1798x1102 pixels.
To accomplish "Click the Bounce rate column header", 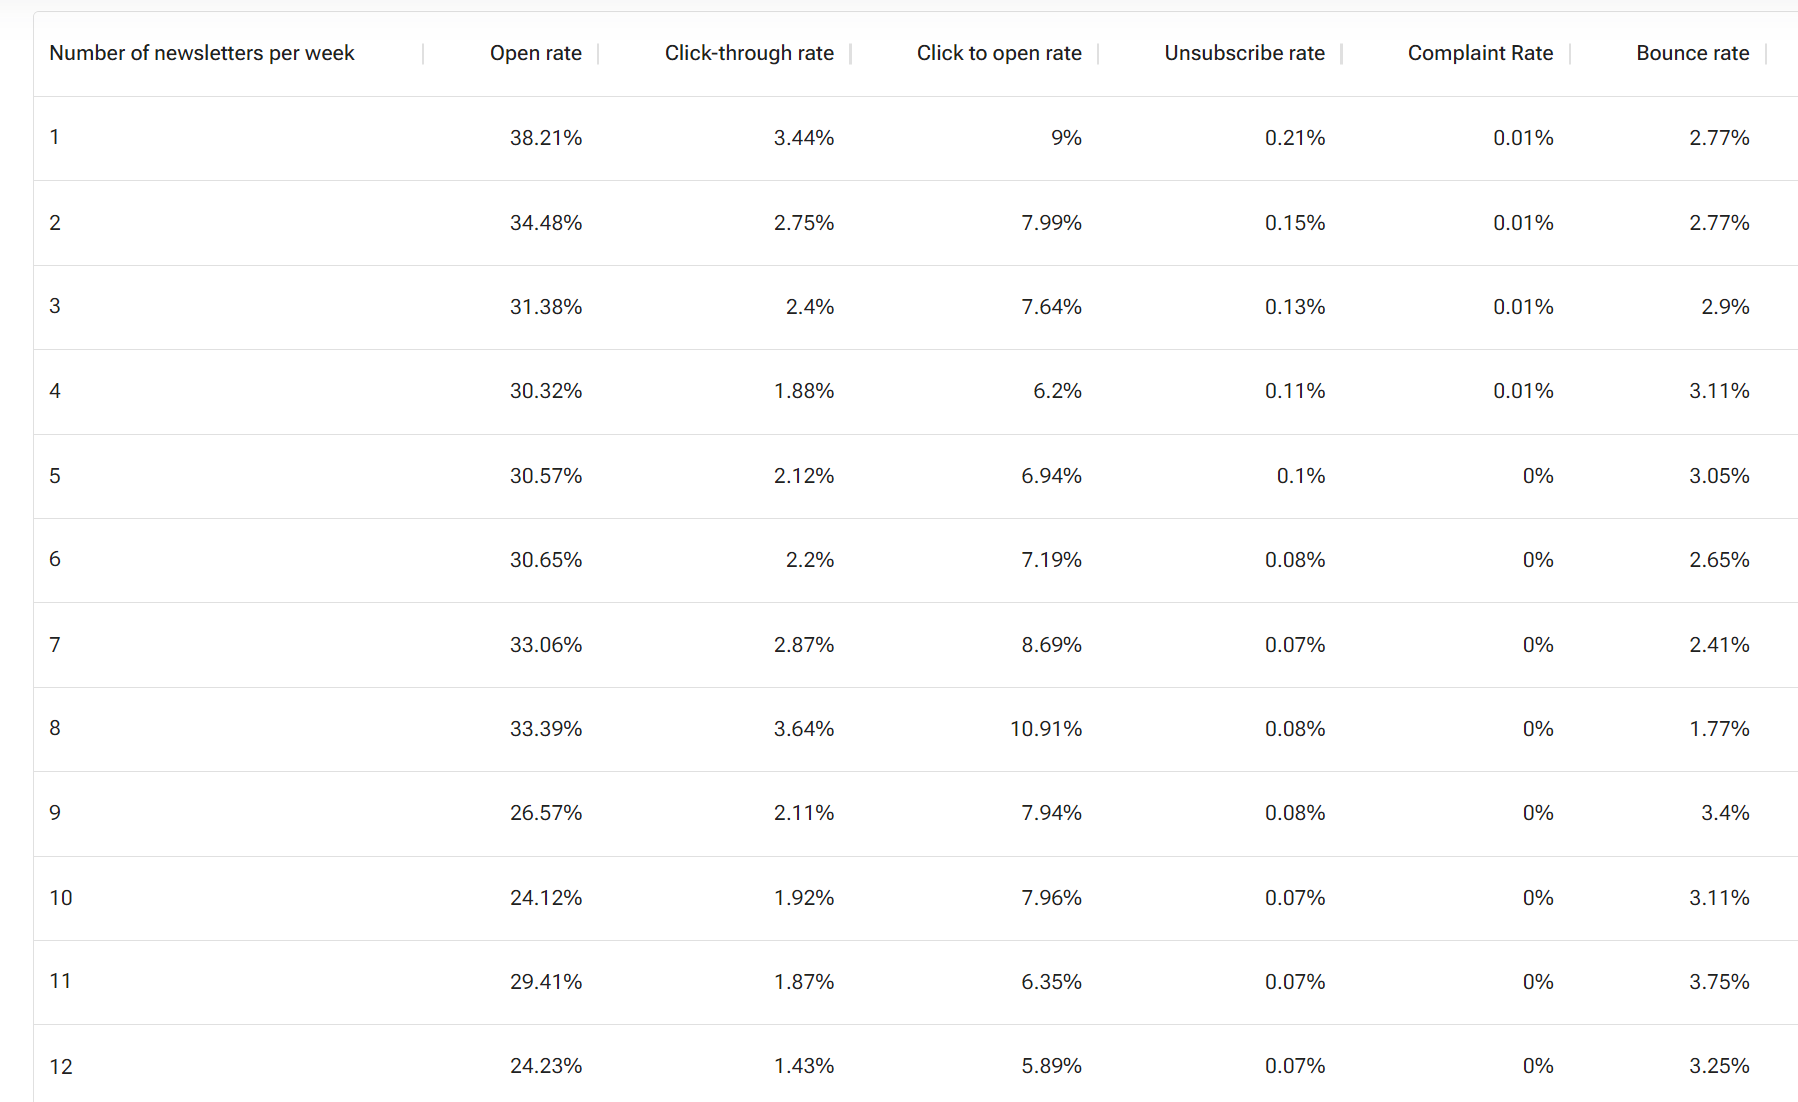I will pos(1692,53).
